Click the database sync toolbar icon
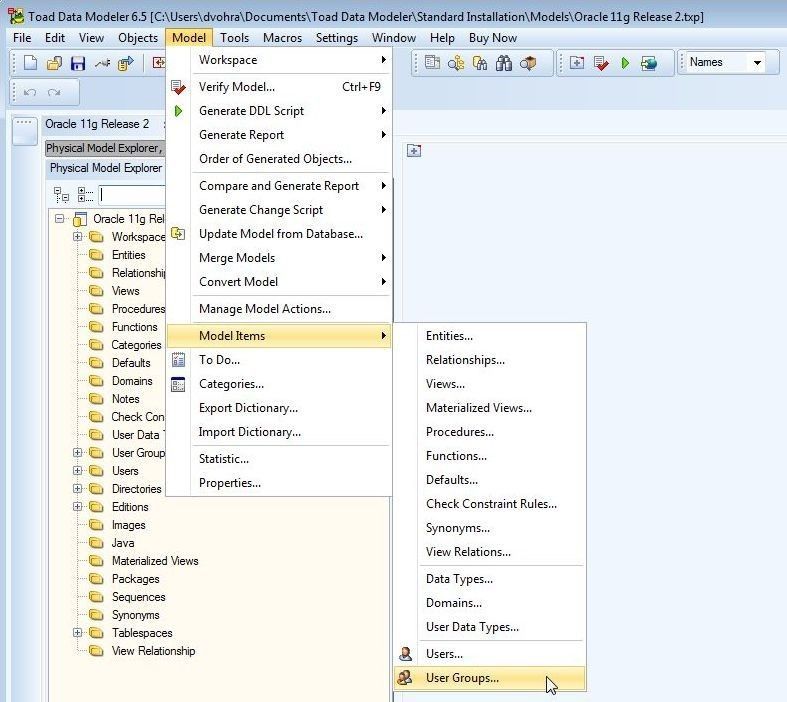 pyautogui.click(x=648, y=63)
